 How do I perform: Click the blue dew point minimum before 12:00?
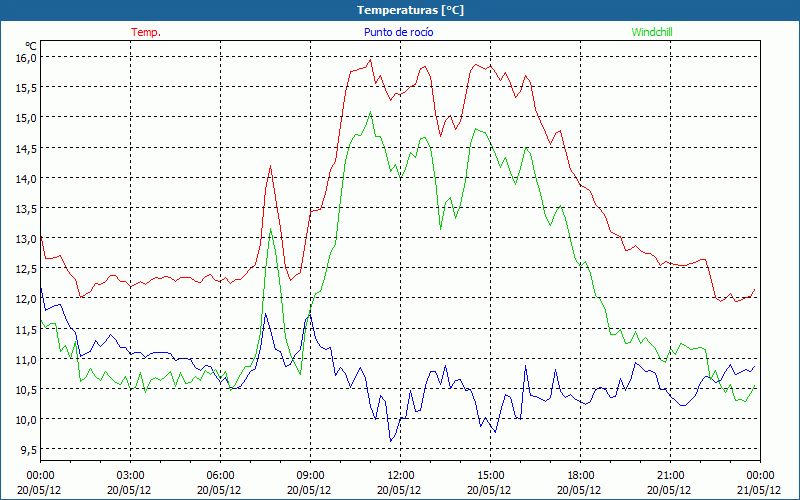(x=390, y=441)
